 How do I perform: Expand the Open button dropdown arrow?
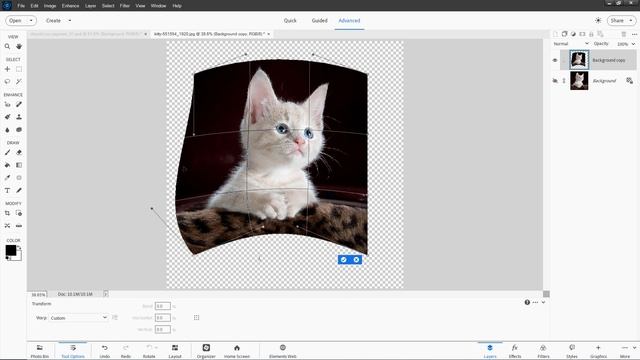pyautogui.click(x=31, y=20)
